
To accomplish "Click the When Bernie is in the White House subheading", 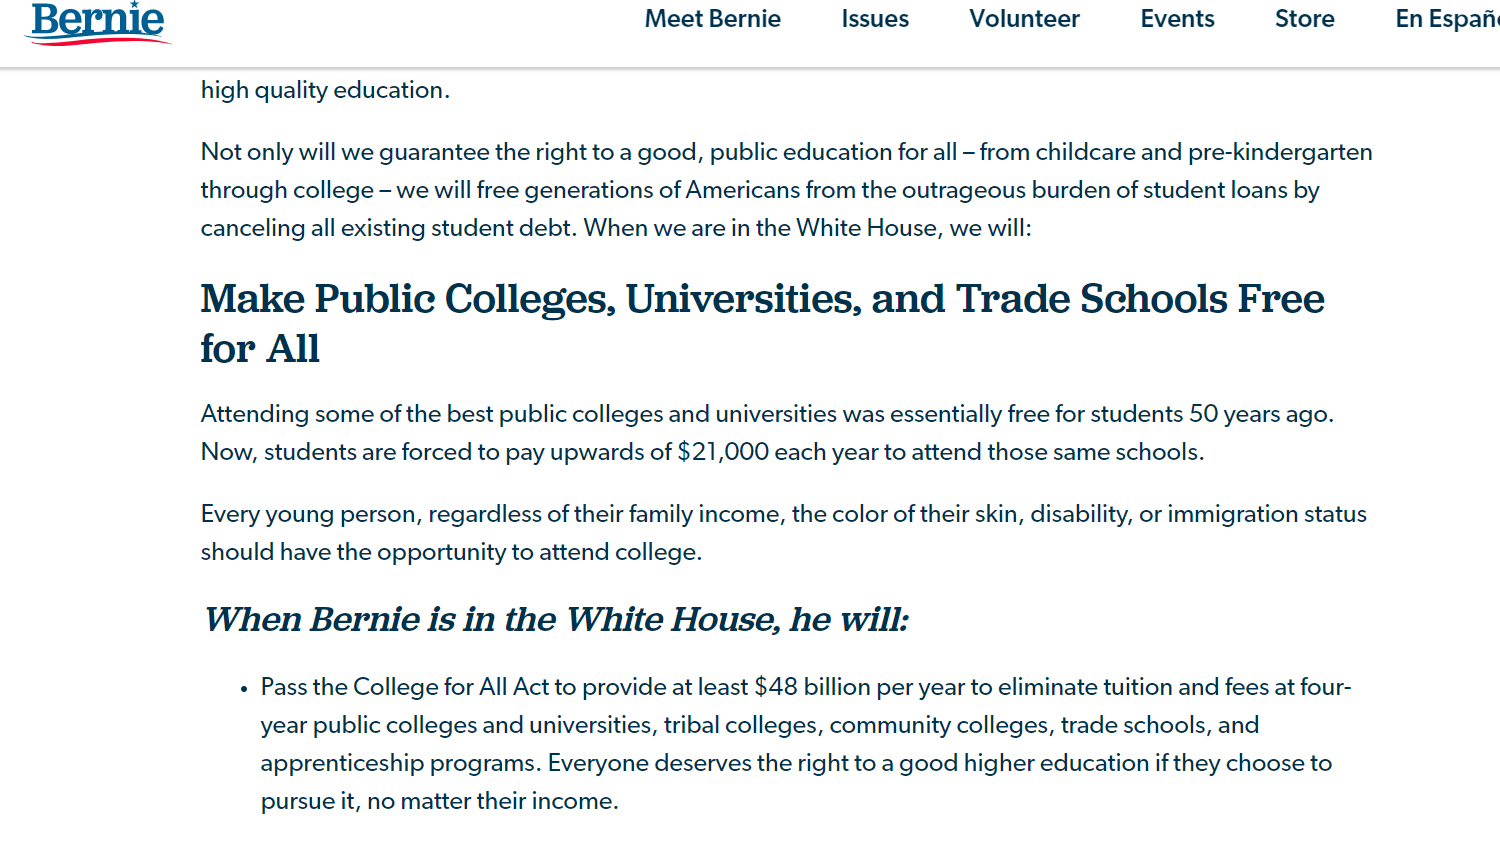I will [556, 620].
